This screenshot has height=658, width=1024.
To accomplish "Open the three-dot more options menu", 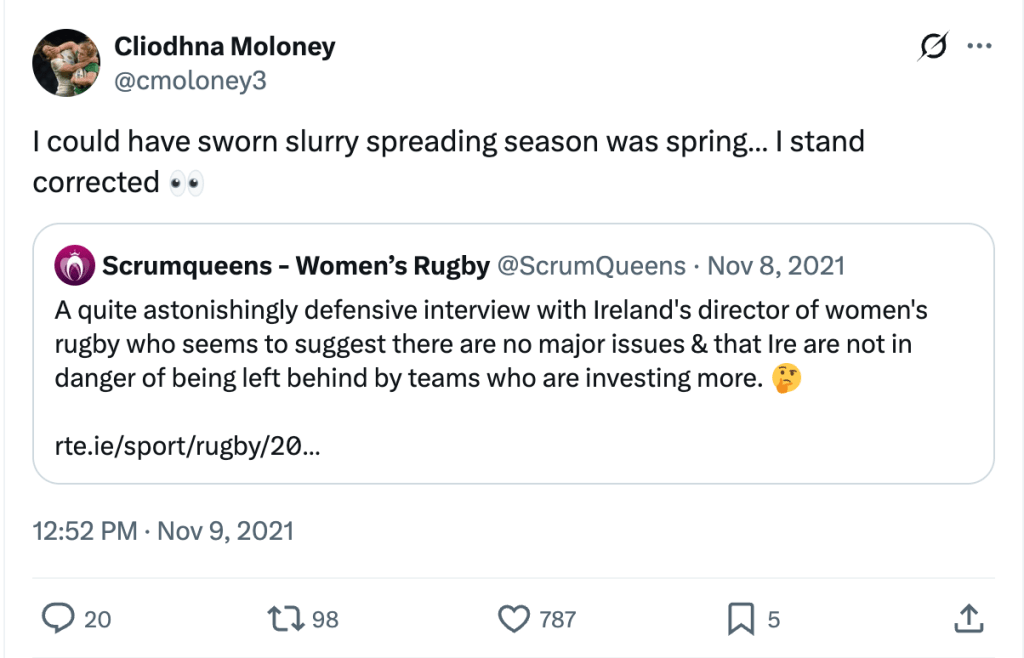I will 979,47.
